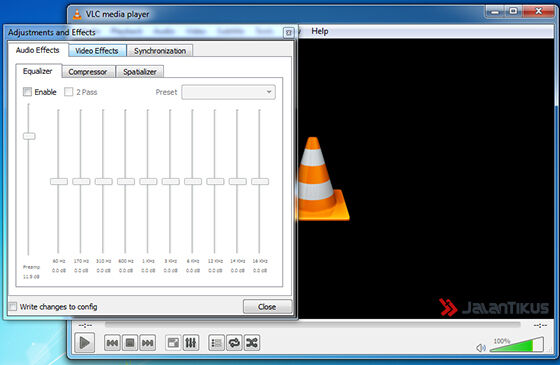Maximize the VLC media player window
The width and height of the screenshot is (560, 365).
[513, 12]
